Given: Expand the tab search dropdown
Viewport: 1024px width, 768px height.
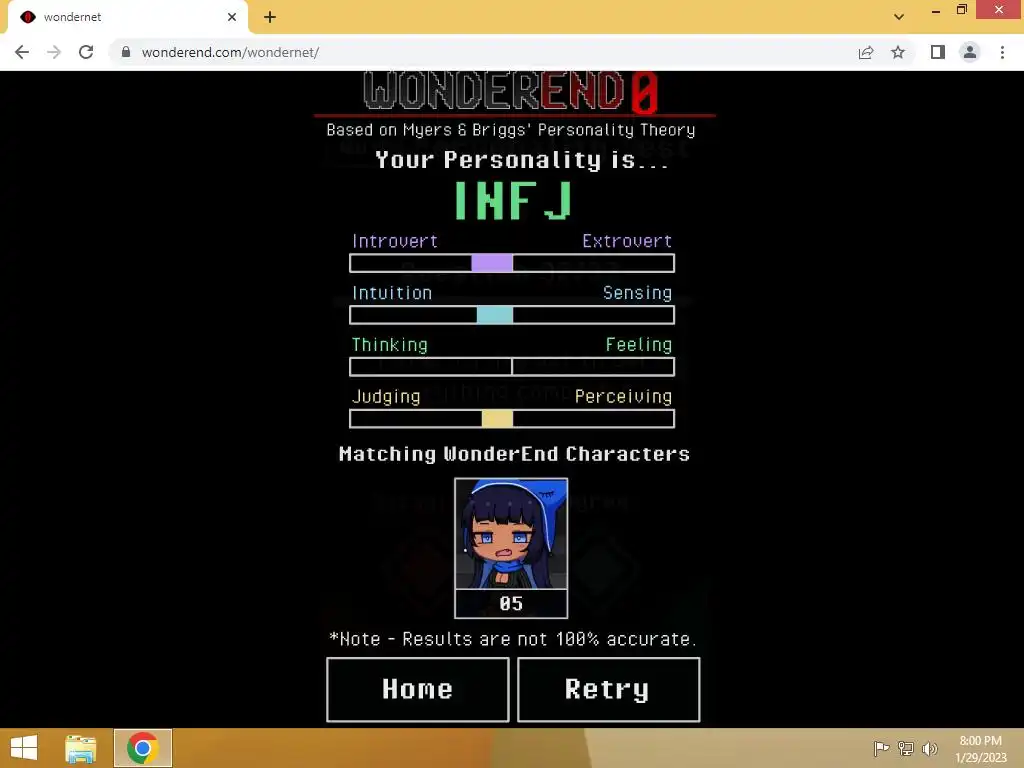Looking at the screenshot, I should point(899,17).
